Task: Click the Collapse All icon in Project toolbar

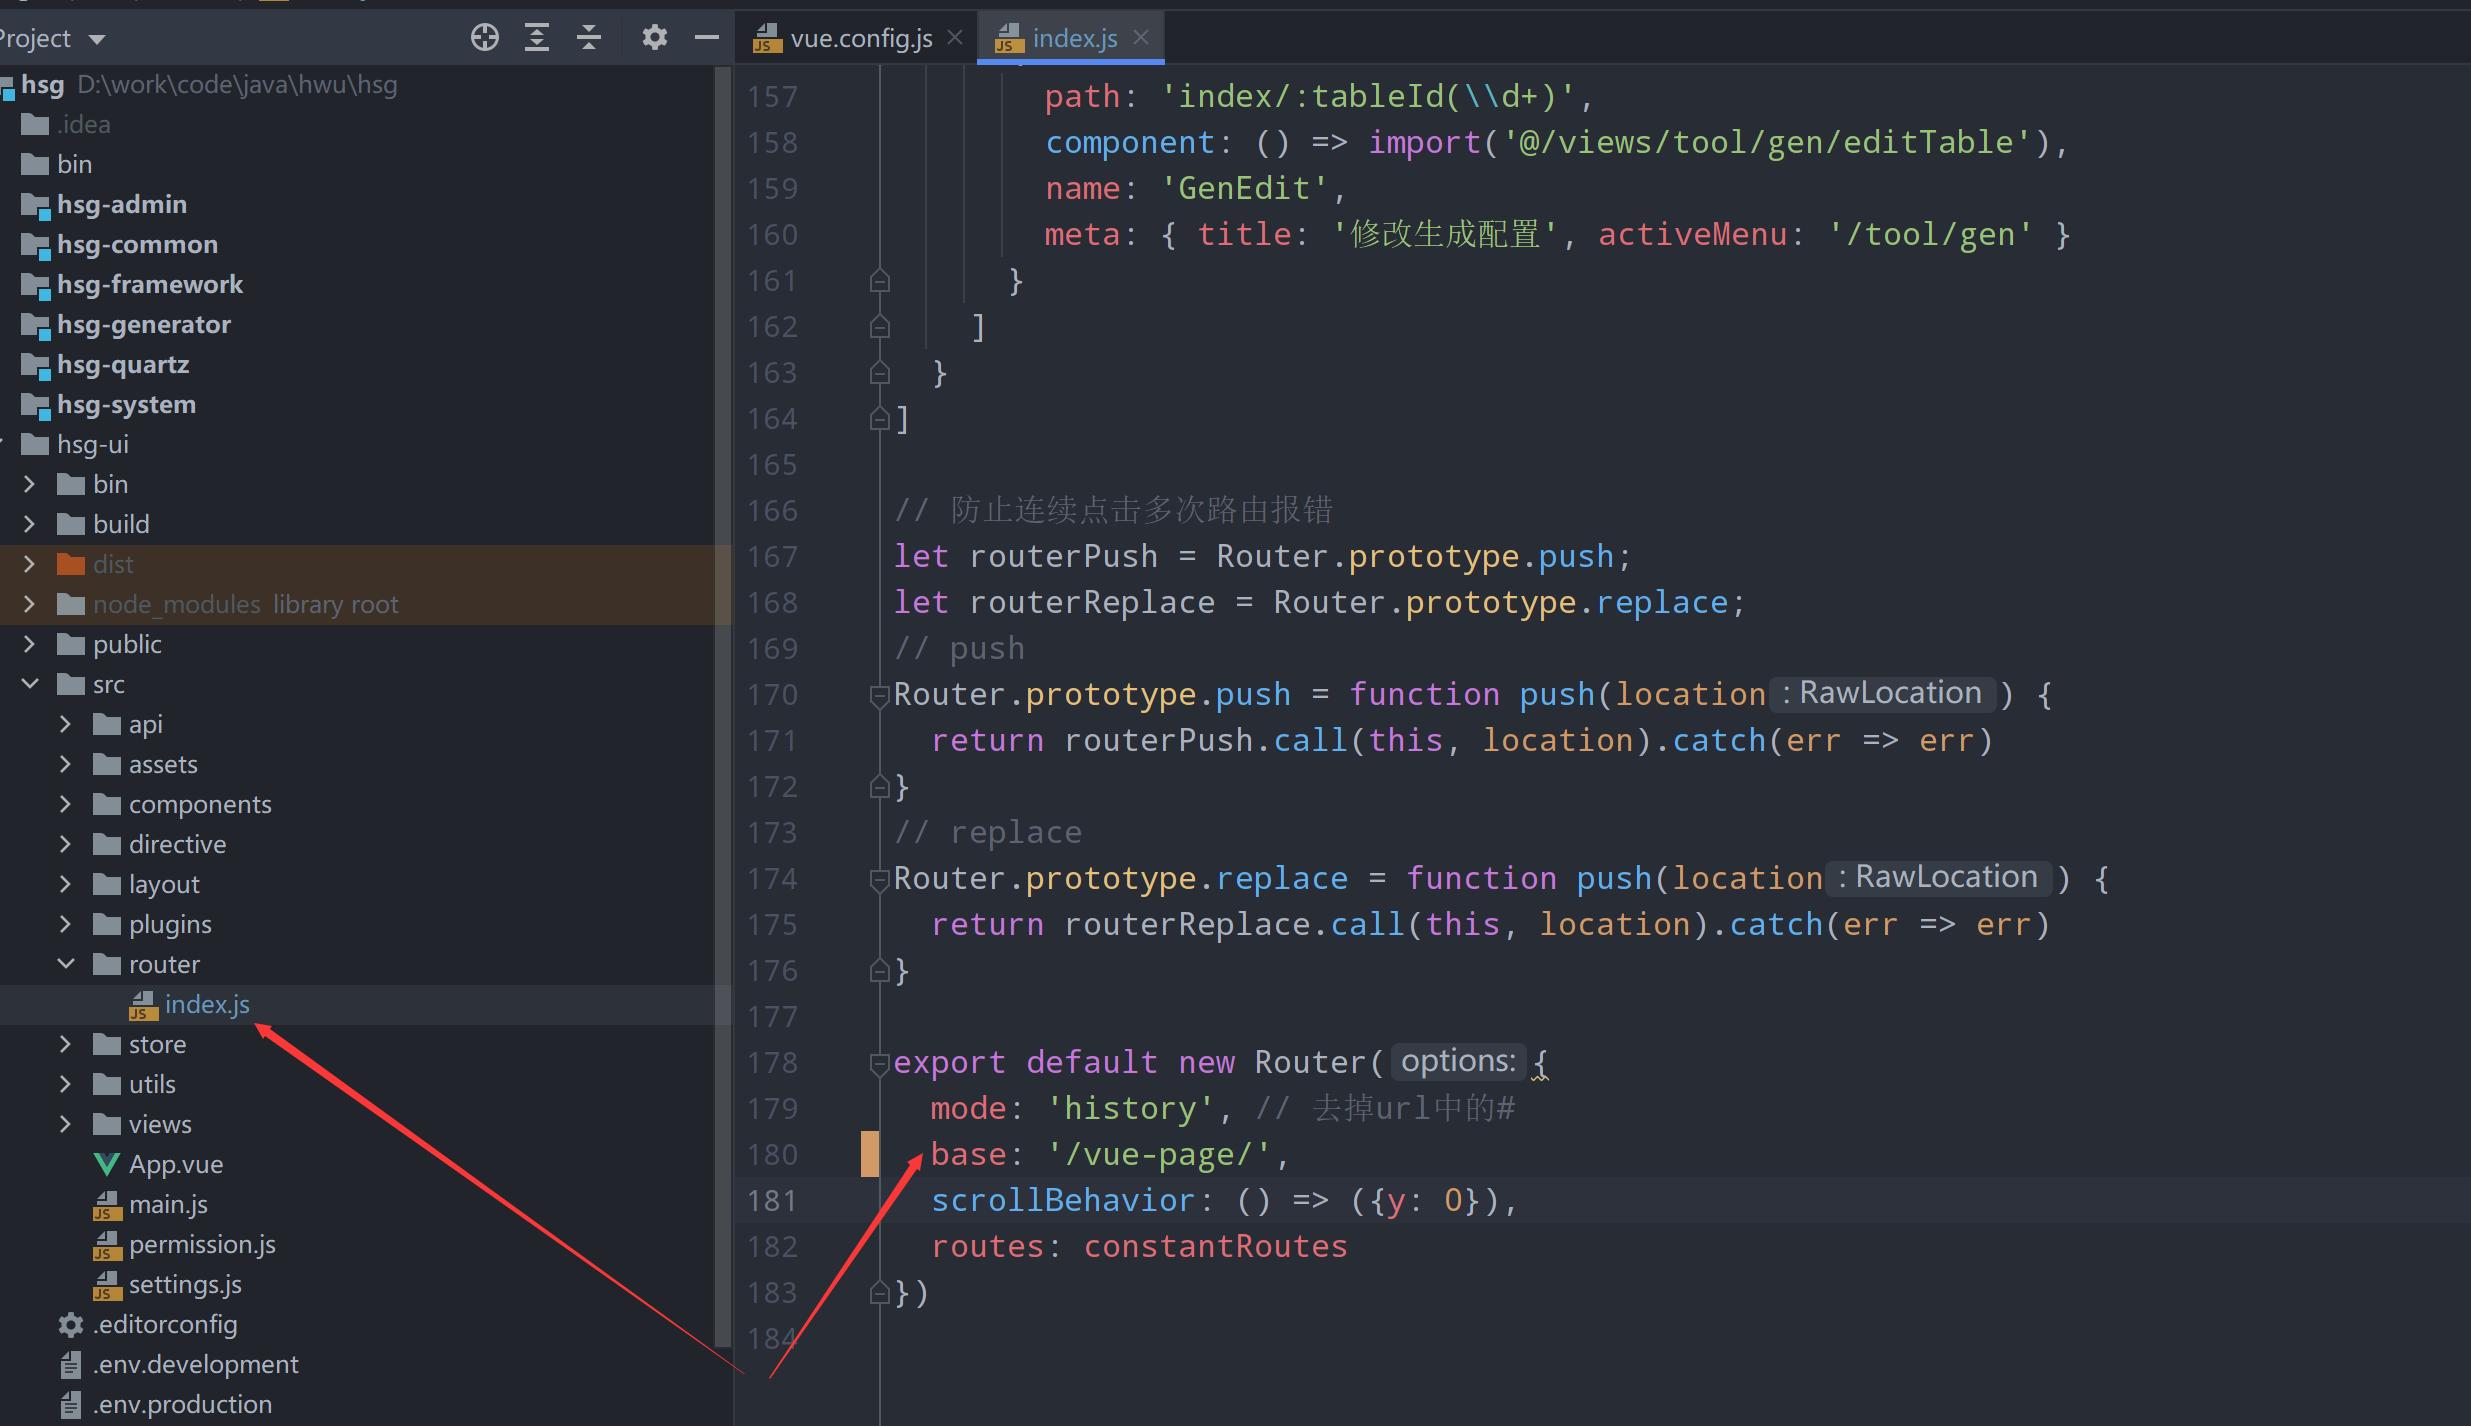Action: pyautogui.click(x=589, y=38)
